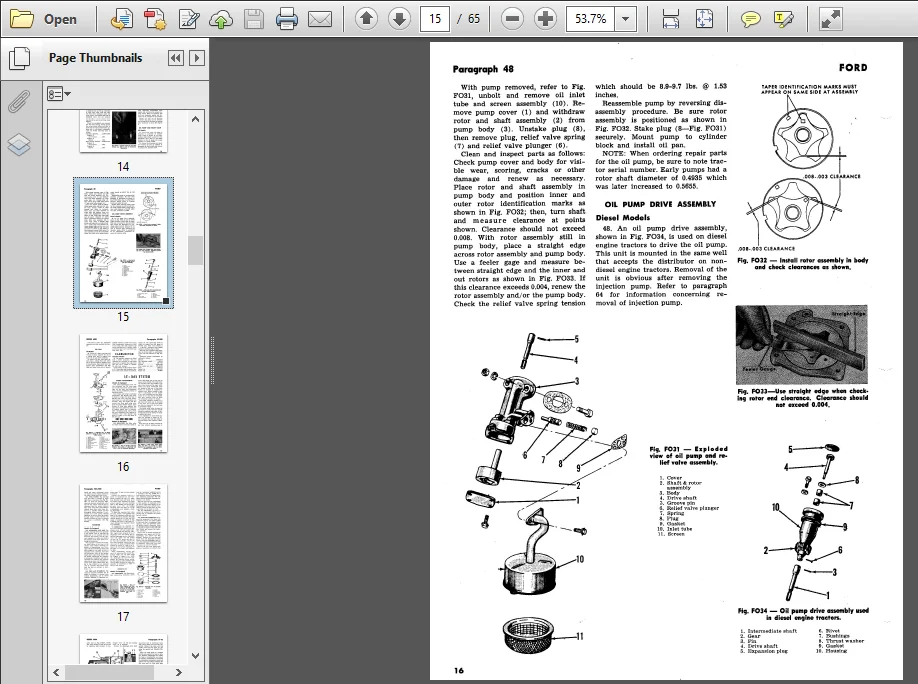Select page 14 thumbnail
Image resolution: width=918 pixels, height=684 pixels.
pyautogui.click(x=123, y=131)
